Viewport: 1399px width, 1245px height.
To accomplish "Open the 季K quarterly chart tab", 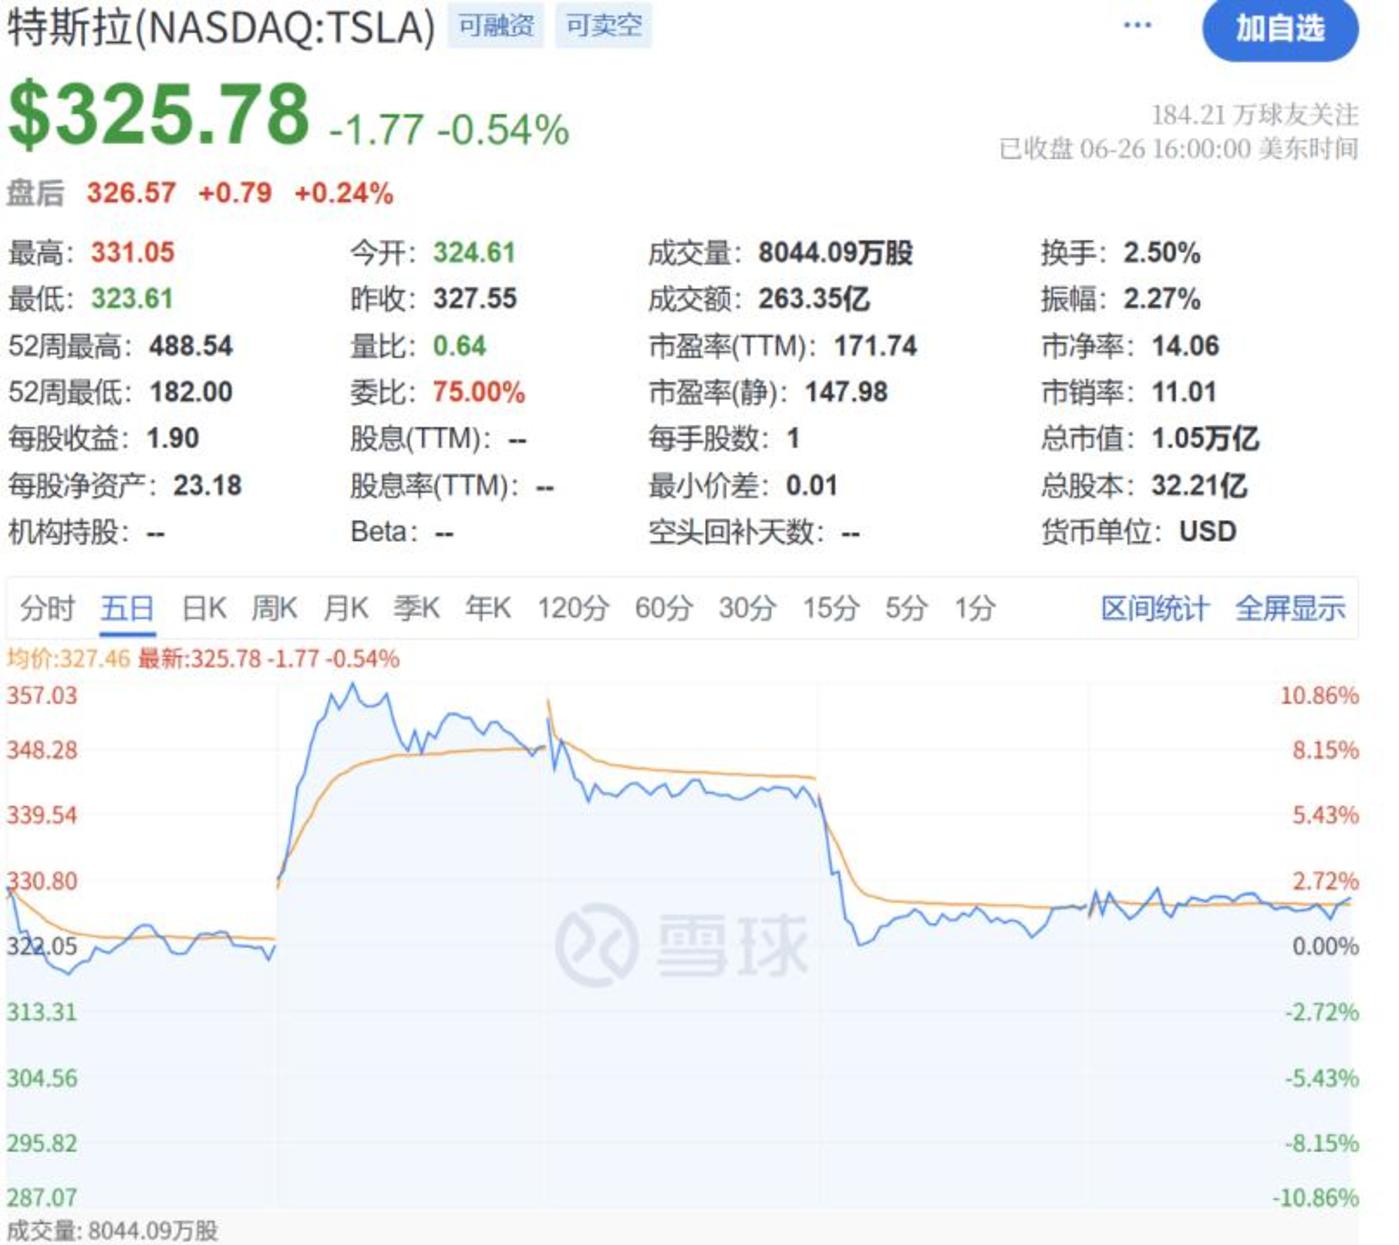I will 417,608.
